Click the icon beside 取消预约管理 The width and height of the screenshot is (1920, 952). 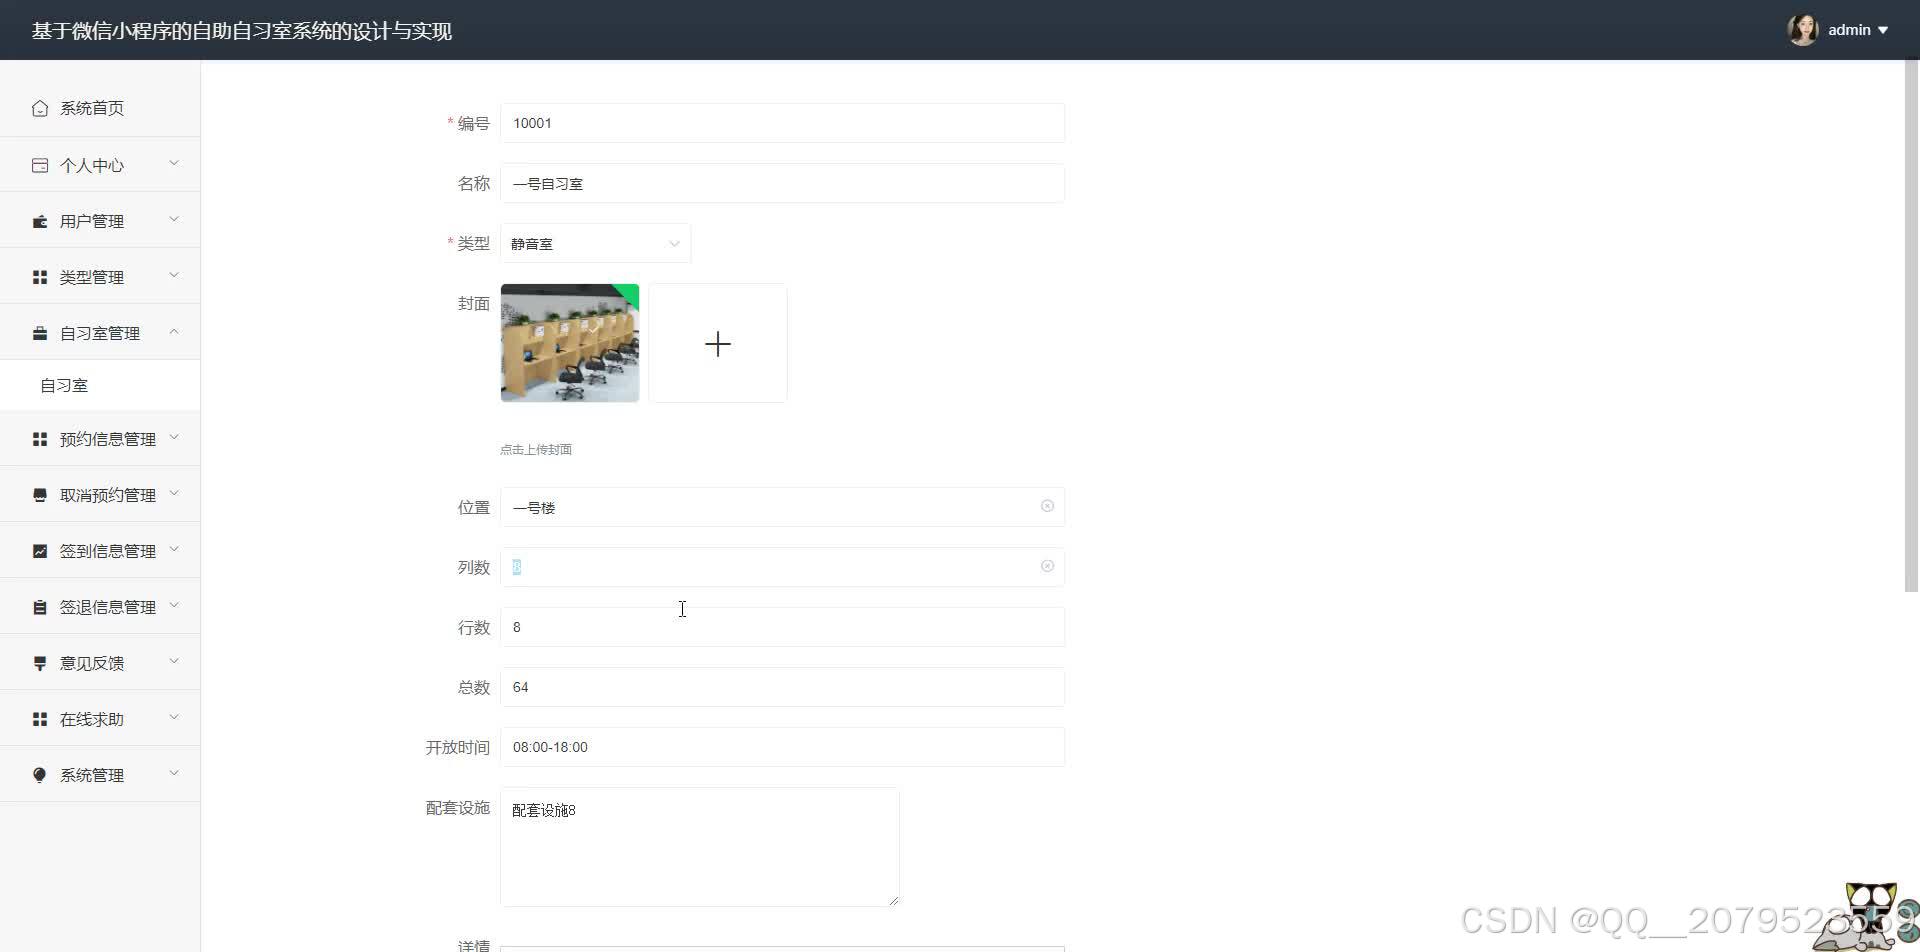40,495
